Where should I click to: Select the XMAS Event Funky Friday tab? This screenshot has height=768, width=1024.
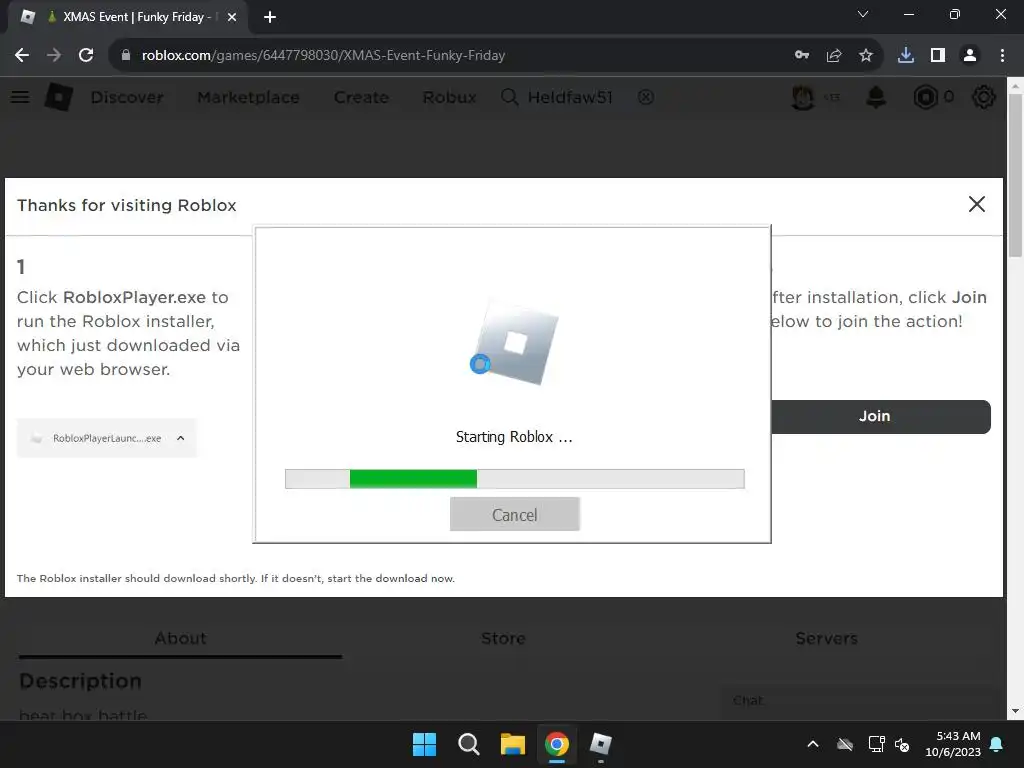coord(127,17)
